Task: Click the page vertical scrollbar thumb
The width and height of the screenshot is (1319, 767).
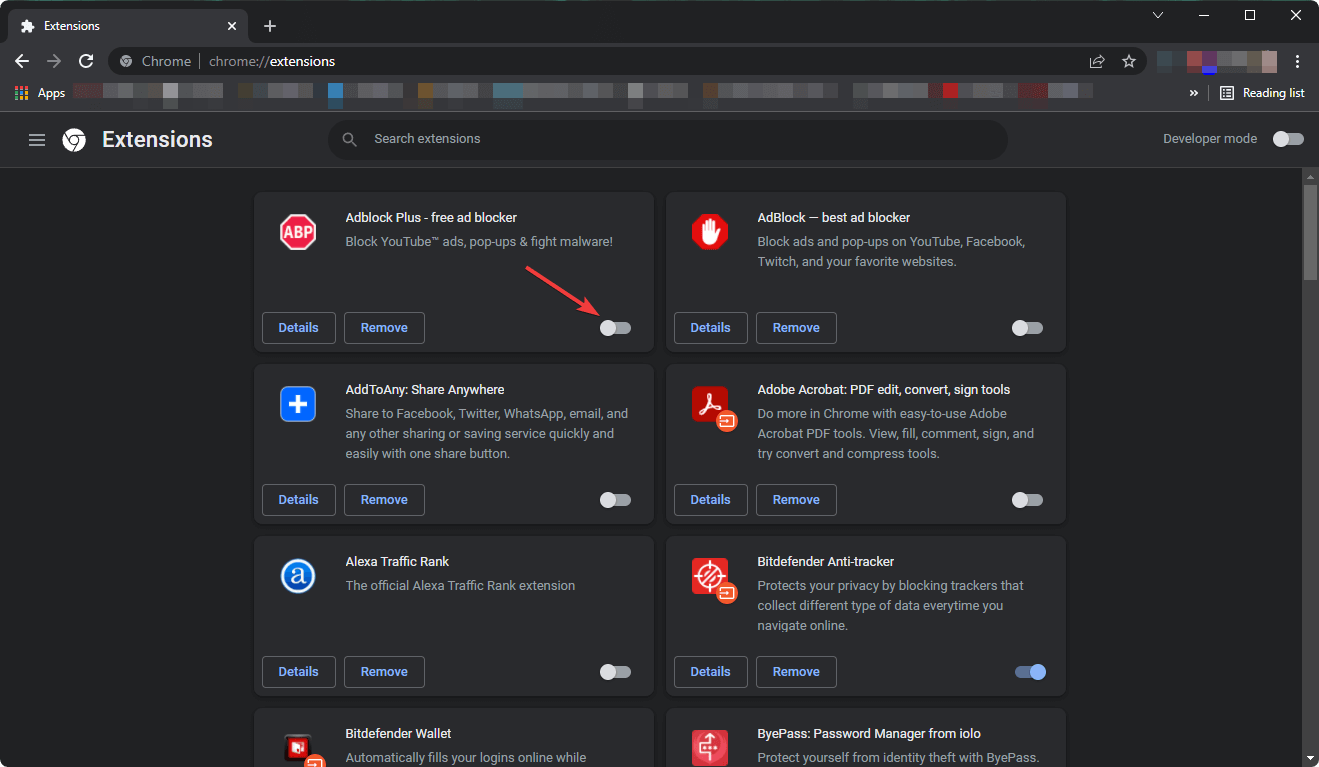Action: pos(1310,232)
